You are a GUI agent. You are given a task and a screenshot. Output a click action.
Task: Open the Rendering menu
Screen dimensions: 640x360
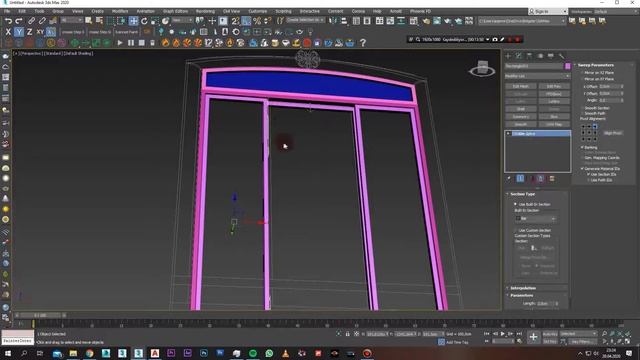click(205, 11)
